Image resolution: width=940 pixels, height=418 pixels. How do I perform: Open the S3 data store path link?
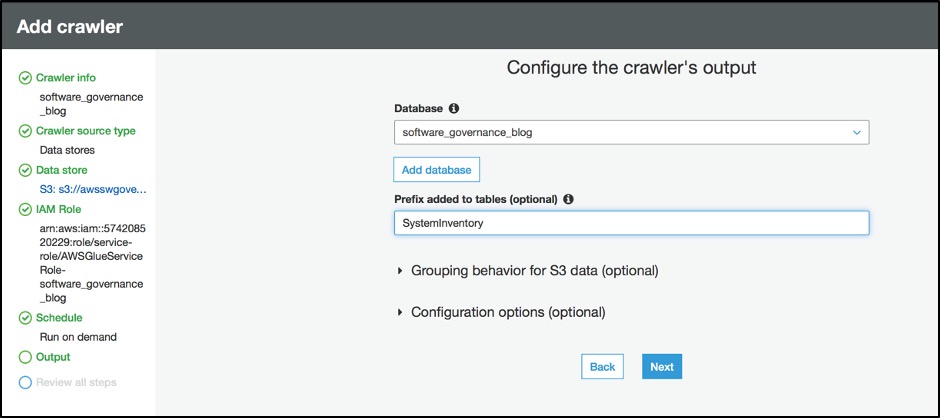coord(93,190)
